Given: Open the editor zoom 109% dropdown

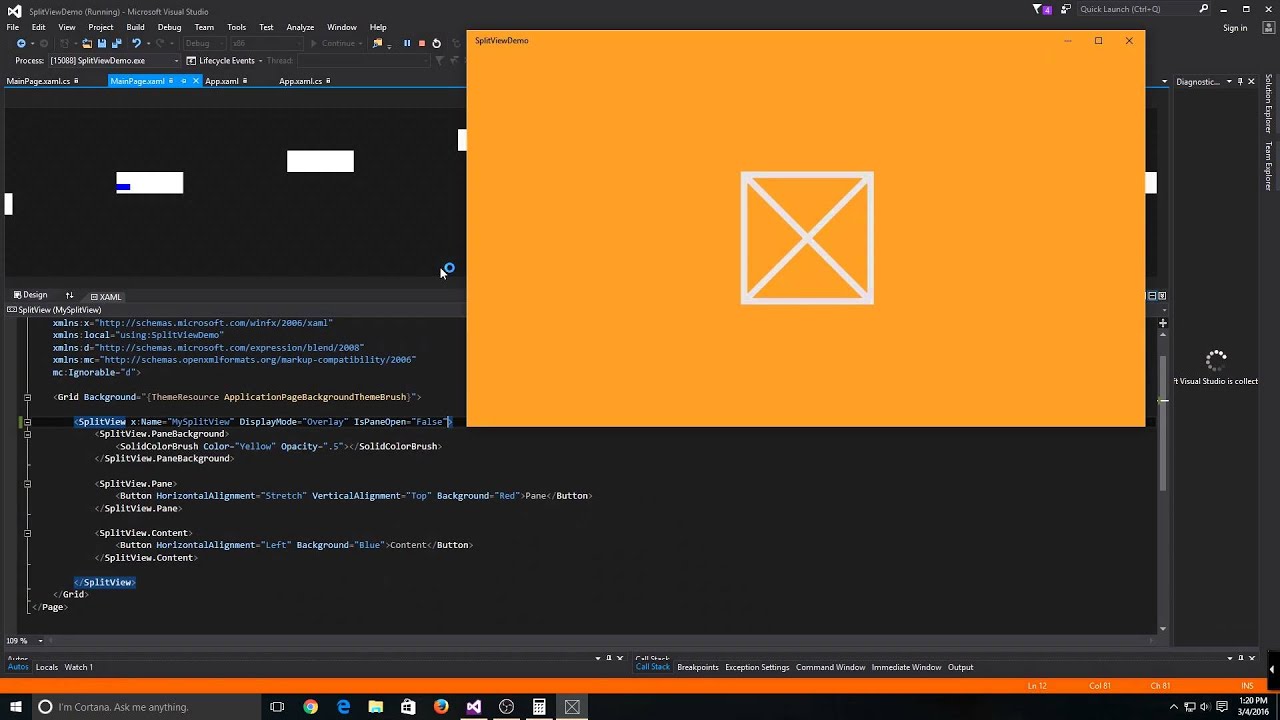Looking at the screenshot, I should coord(41,641).
